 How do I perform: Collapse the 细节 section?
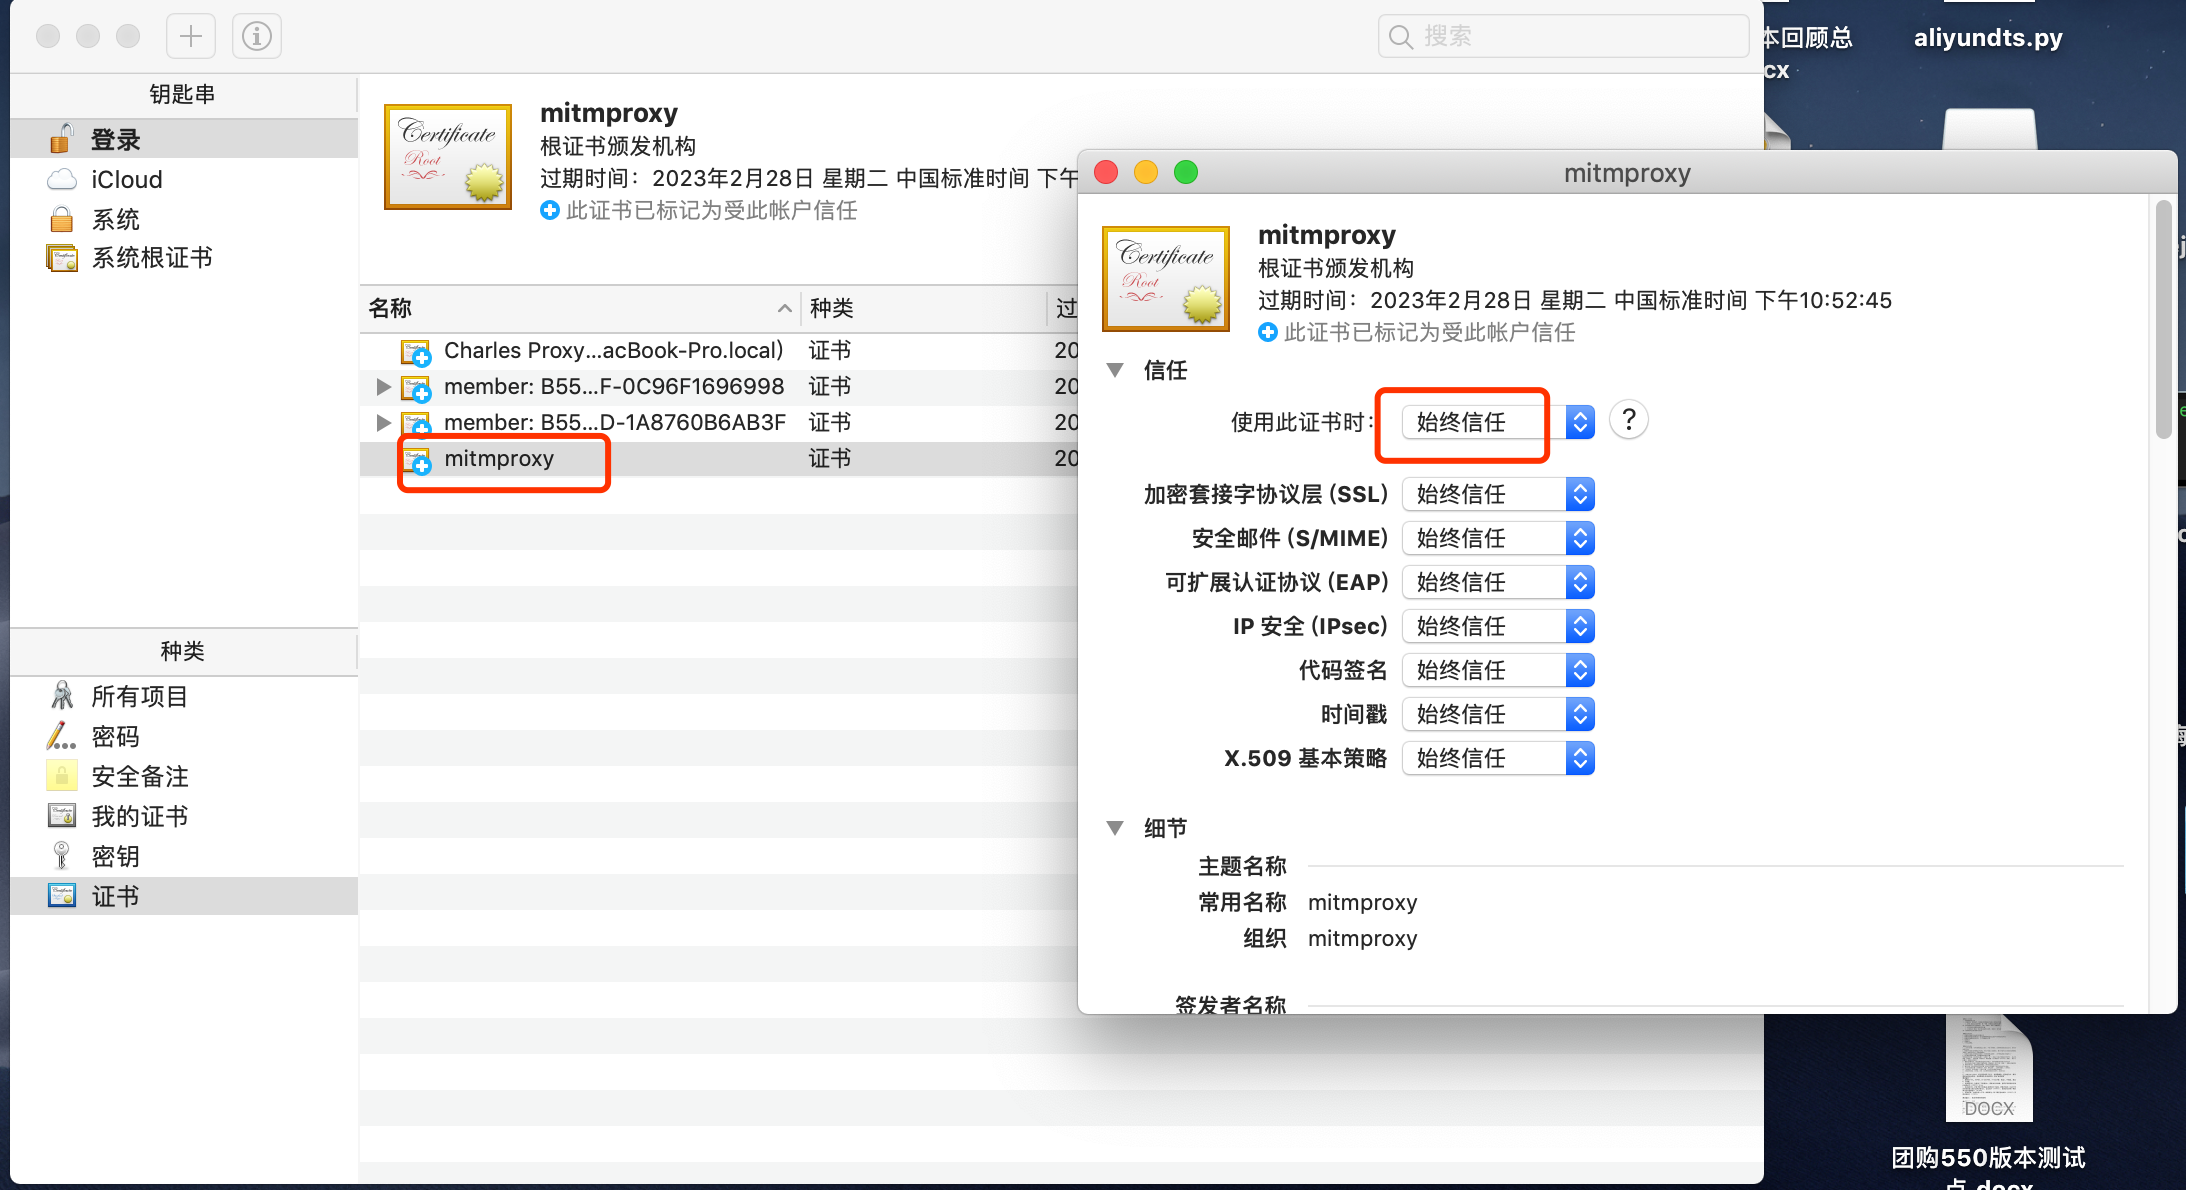pyautogui.click(x=1116, y=828)
